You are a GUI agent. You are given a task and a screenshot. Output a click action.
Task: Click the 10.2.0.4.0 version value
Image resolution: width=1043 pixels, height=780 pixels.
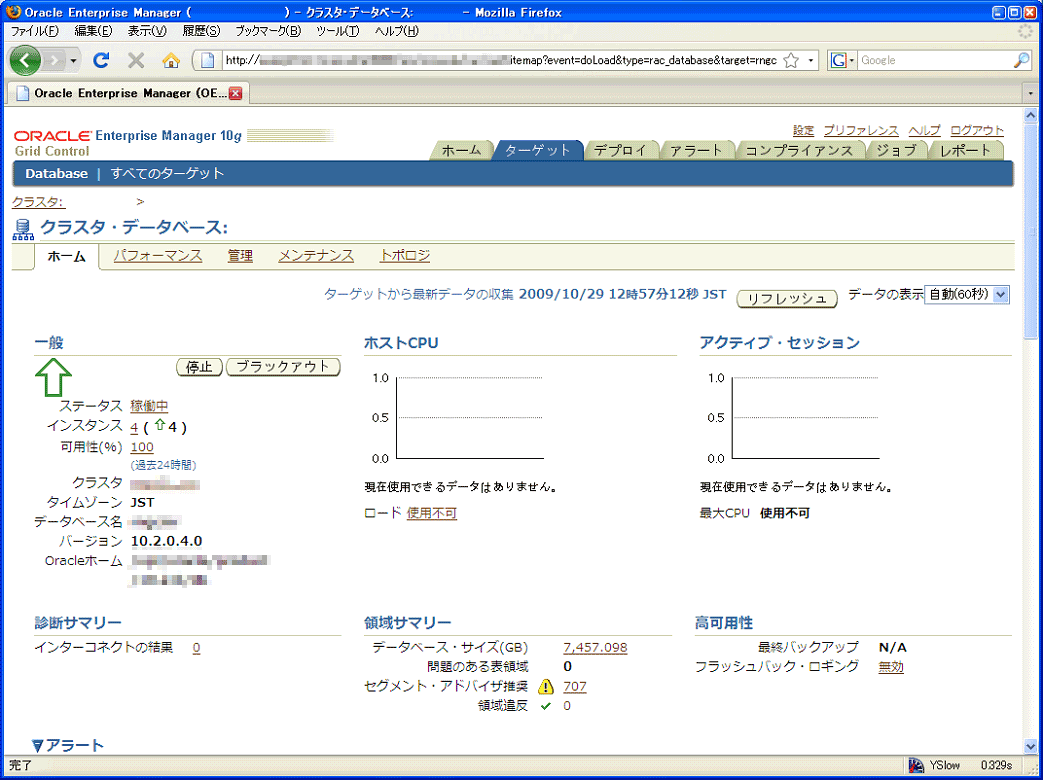coord(167,541)
